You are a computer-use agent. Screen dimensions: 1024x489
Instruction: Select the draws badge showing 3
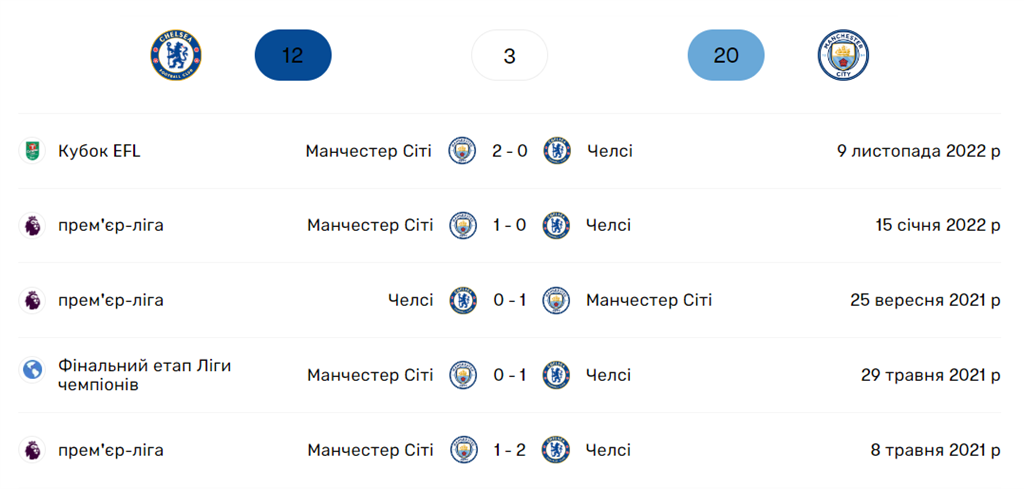tap(510, 56)
